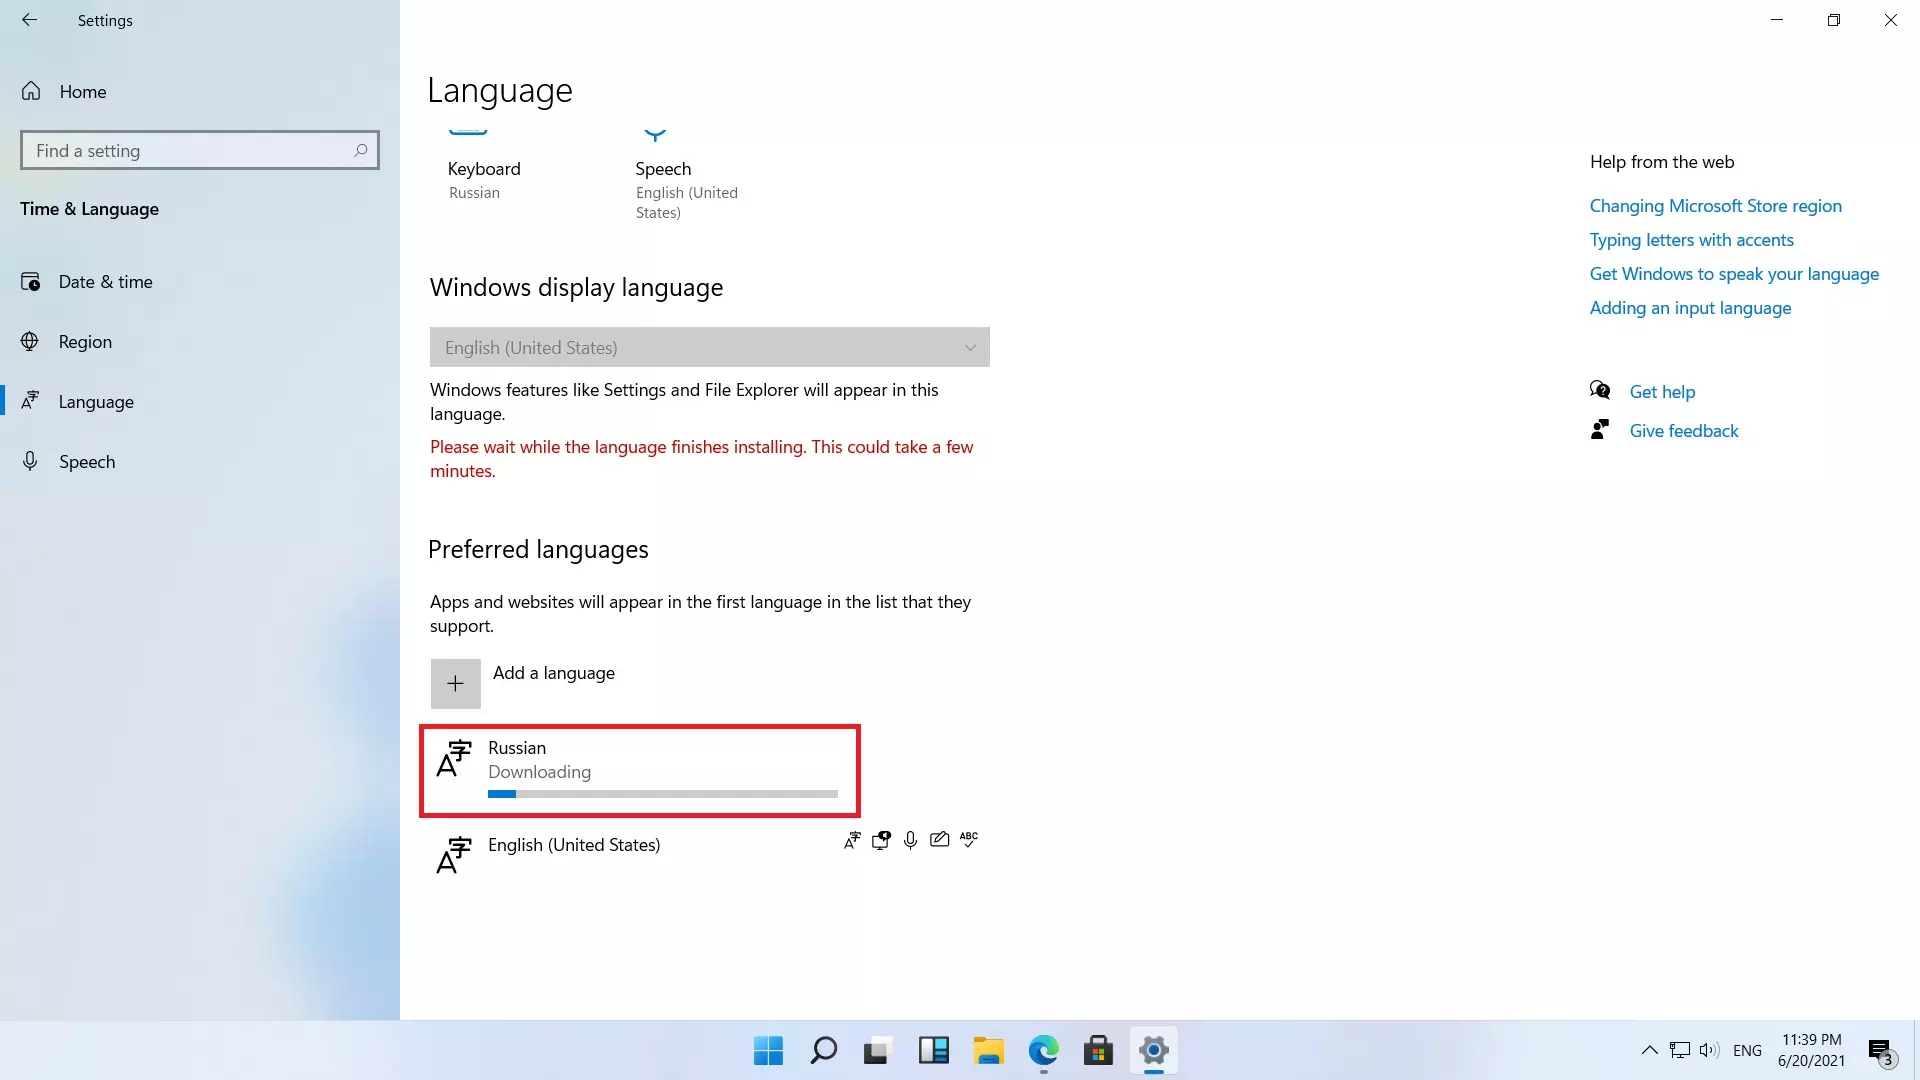Show hidden system tray icons chevron
This screenshot has width=1920, height=1080.
[x=1649, y=1050]
